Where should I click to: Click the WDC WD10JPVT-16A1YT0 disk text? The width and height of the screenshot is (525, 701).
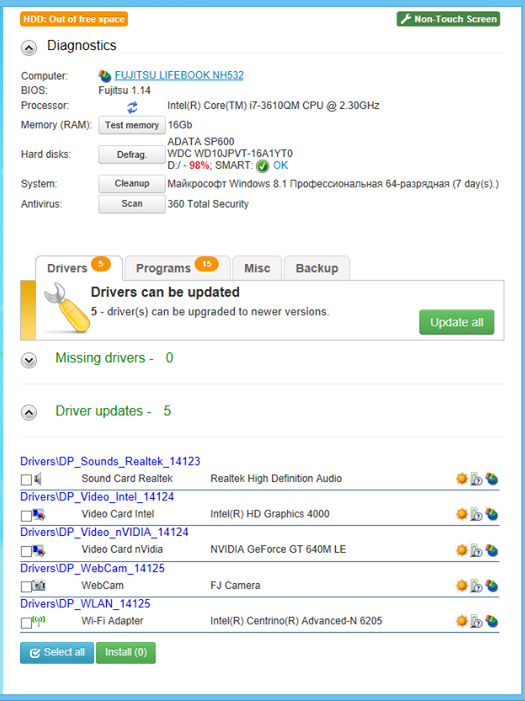[x=230, y=154]
